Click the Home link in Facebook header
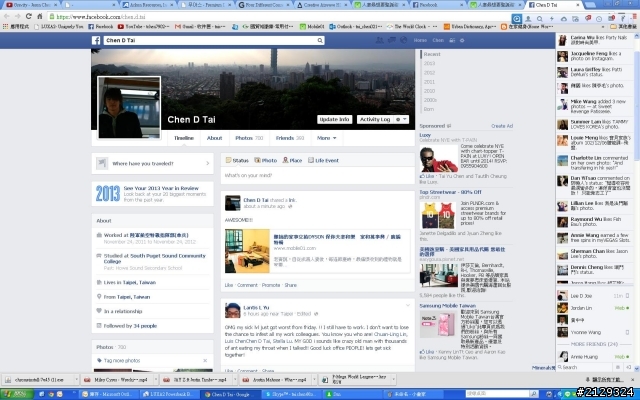Image resolution: width=640 pixels, height=400 pixels. click(420, 40)
